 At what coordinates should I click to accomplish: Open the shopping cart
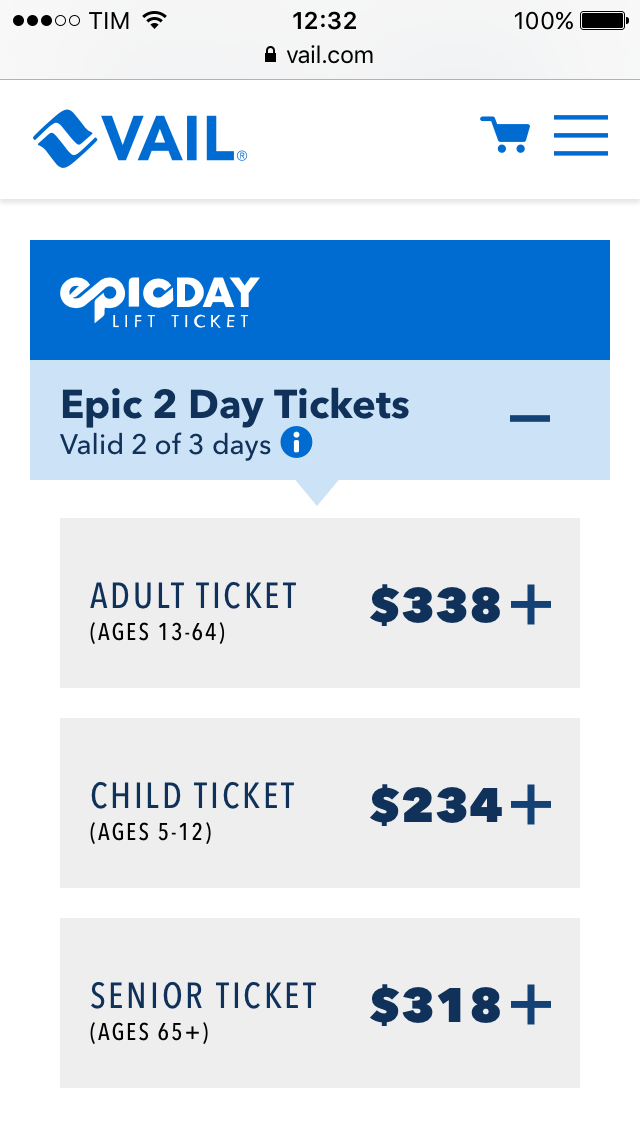tap(505, 135)
